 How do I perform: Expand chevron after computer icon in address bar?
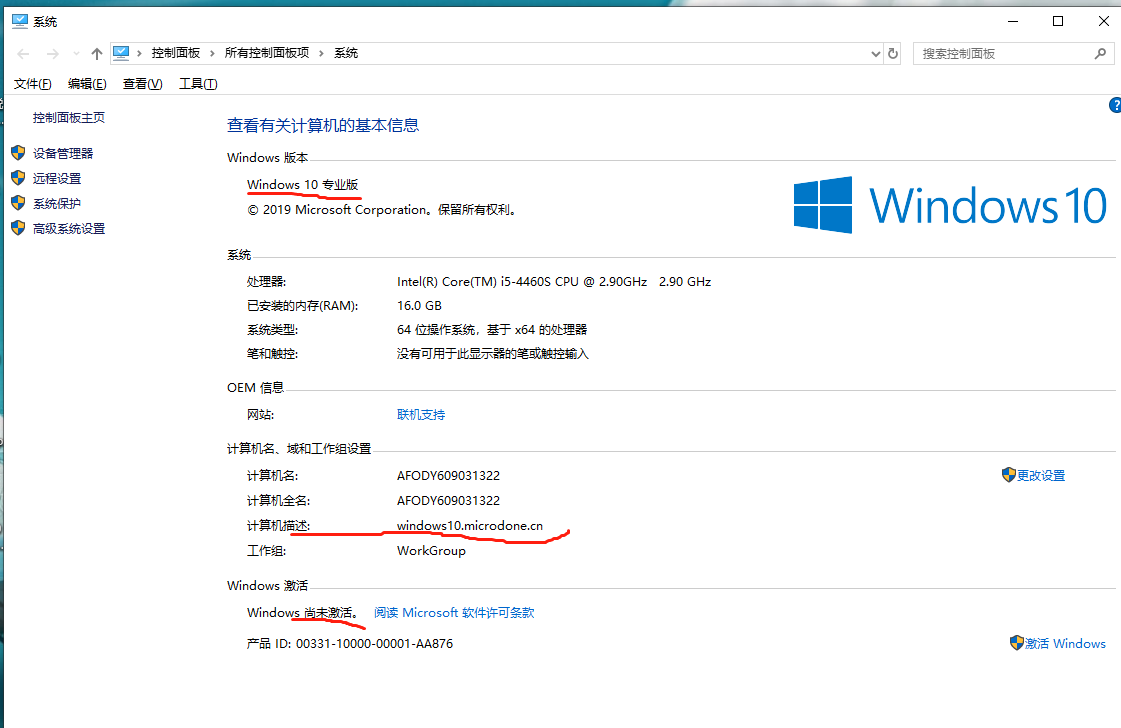139,54
